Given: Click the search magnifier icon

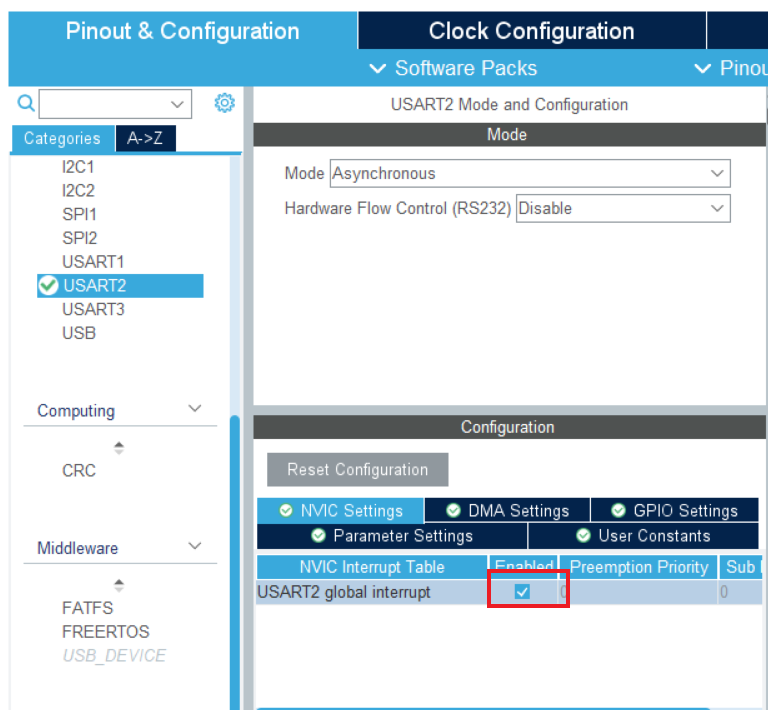Looking at the screenshot, I should point(25,103).
